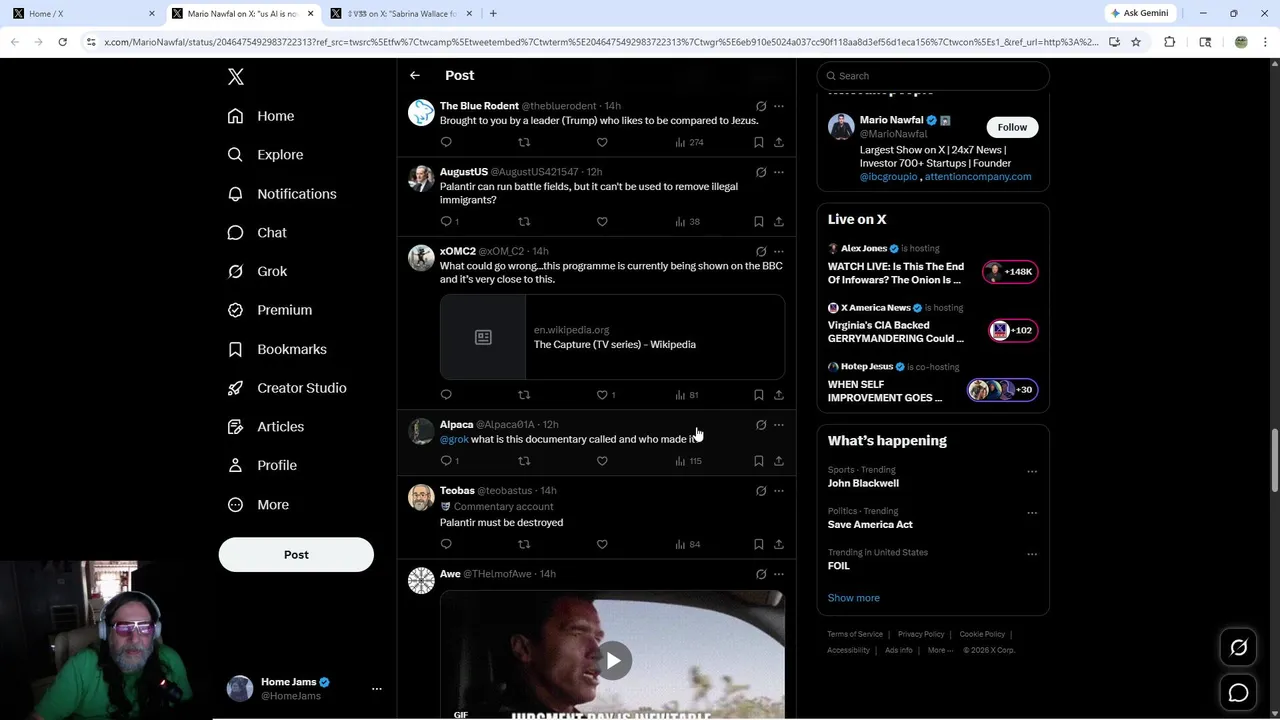
Task: Open Hotep Jesus live space
Action: tap(933, 383)
